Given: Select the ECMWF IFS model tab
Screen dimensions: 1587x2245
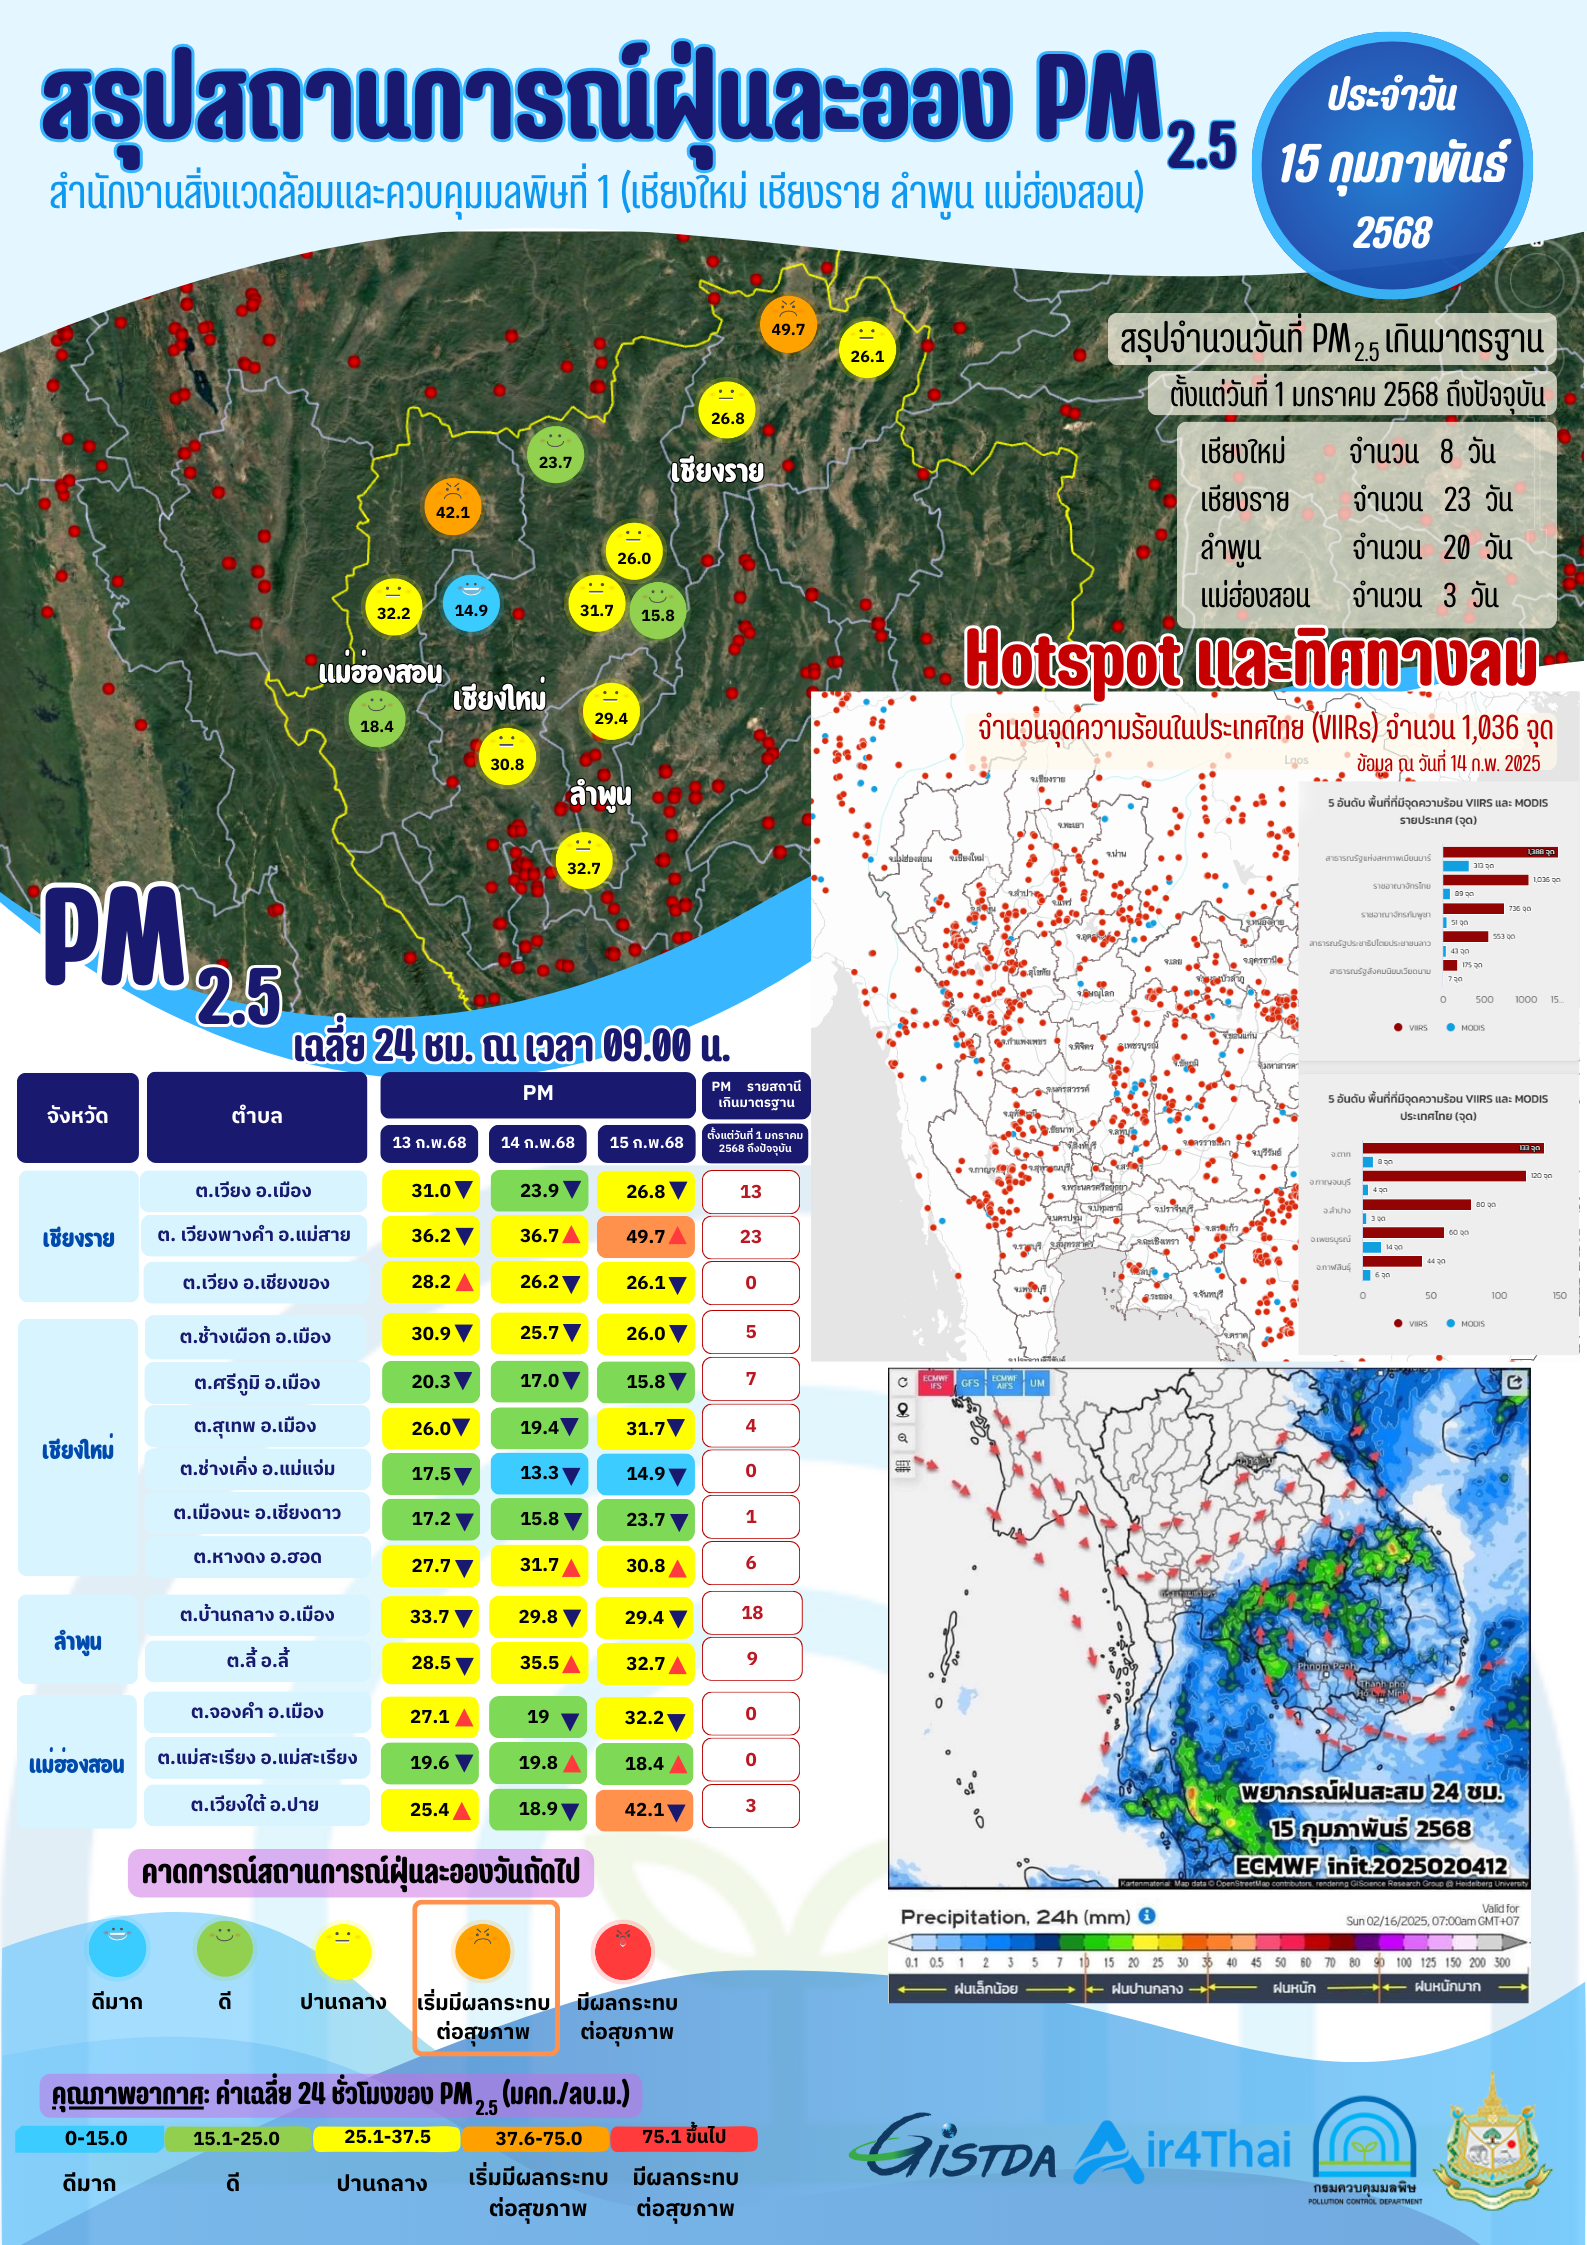Looking at the screenshot, I should [936, 1382].
